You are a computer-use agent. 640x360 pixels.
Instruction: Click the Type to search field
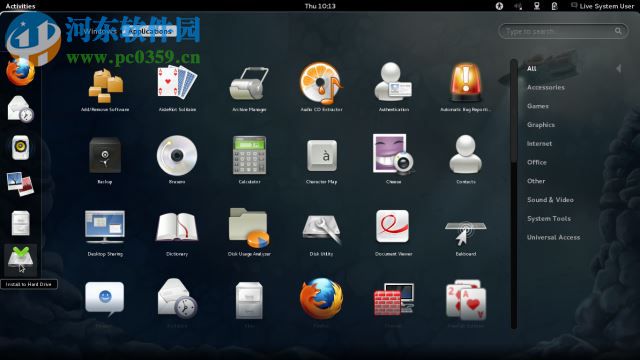tap(563, 31)
